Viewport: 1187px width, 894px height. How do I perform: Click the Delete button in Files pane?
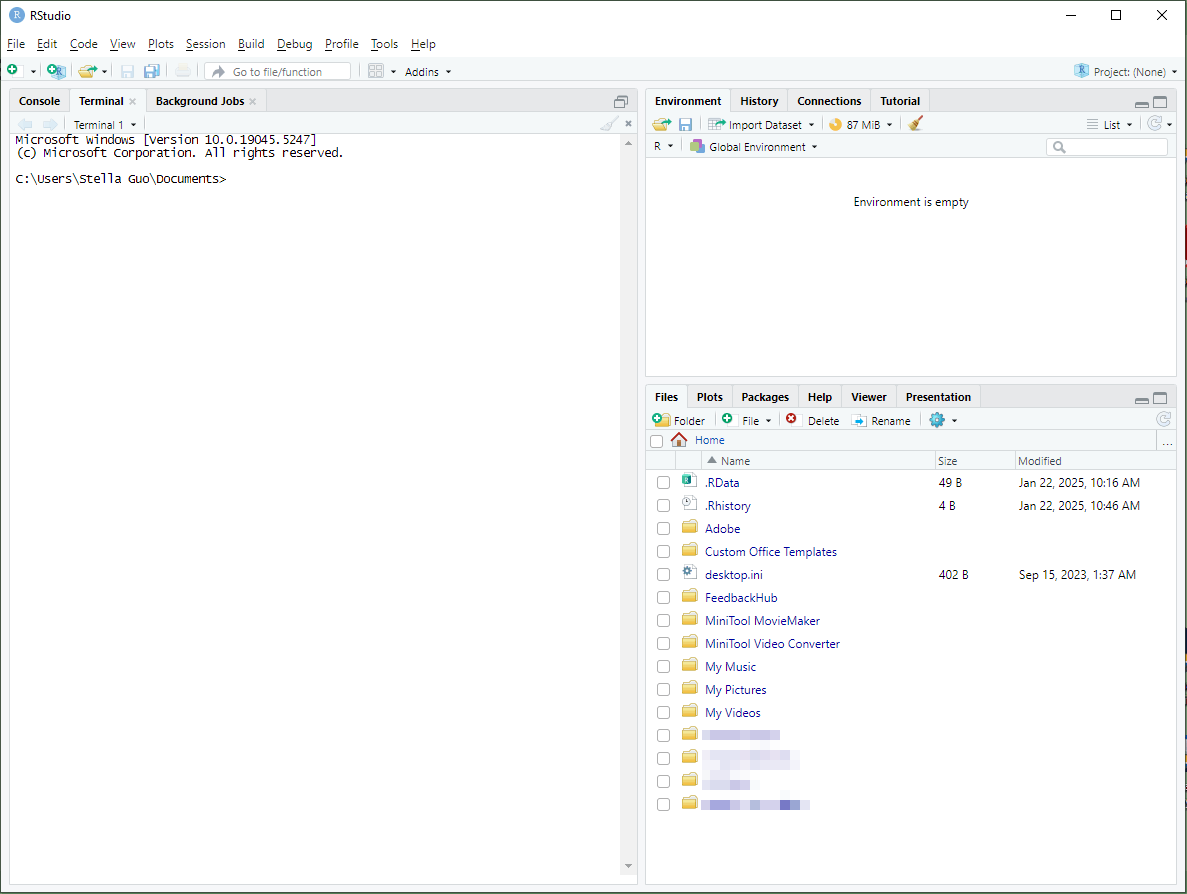[x=812, y=420]
